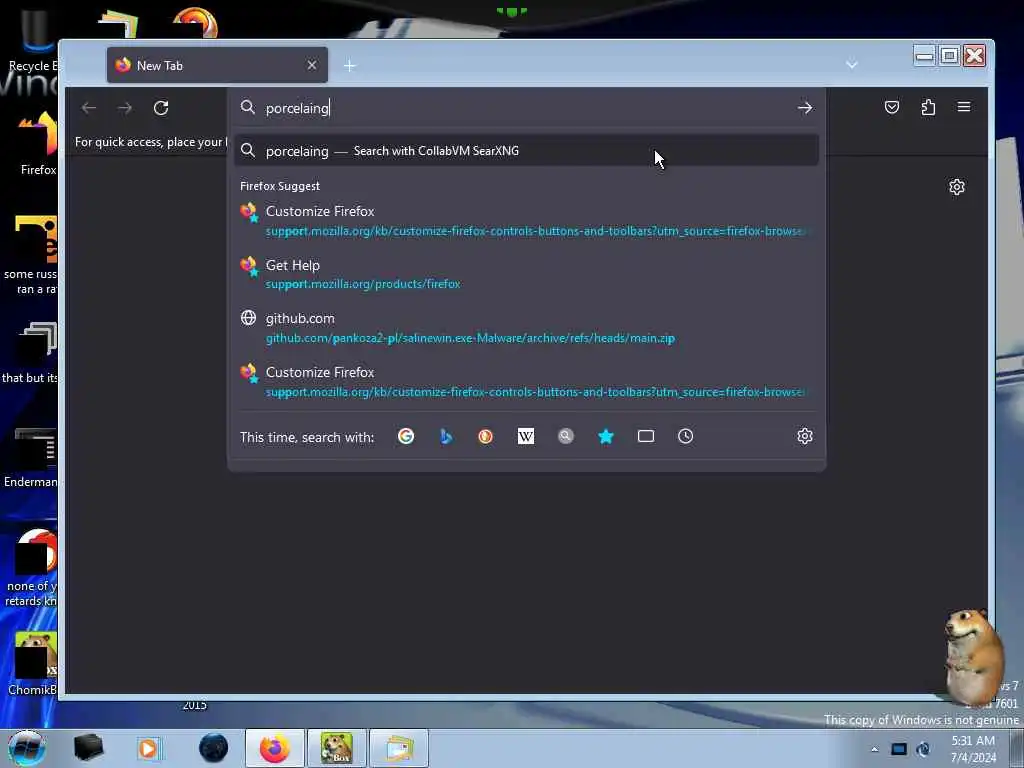Select the New Tab tab

(x=217, y=65)
